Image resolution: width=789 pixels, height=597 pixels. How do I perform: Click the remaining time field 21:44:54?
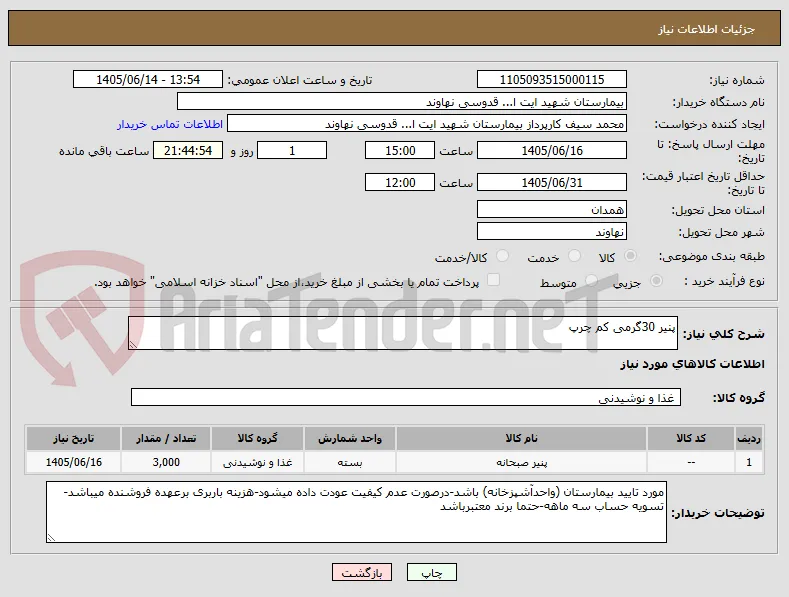click(188, 151)
